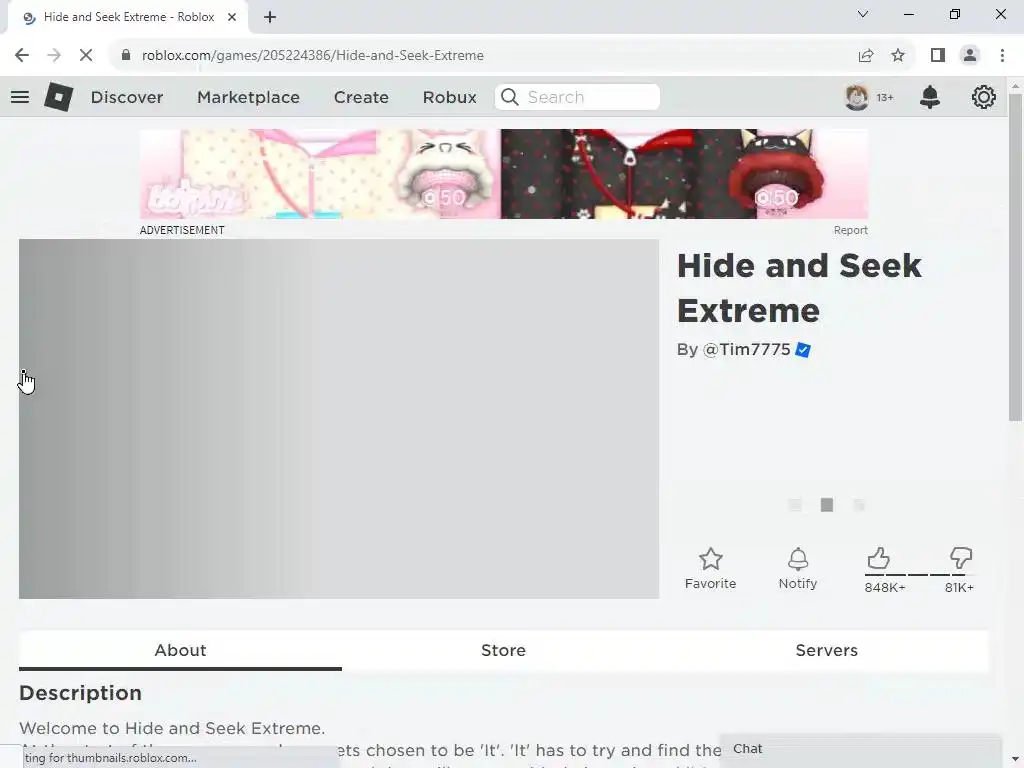Open the Roblox hamburger navigation menu
Viewport: 1024px width, 768px height.
pyautogui.click(x=20, y=97)
